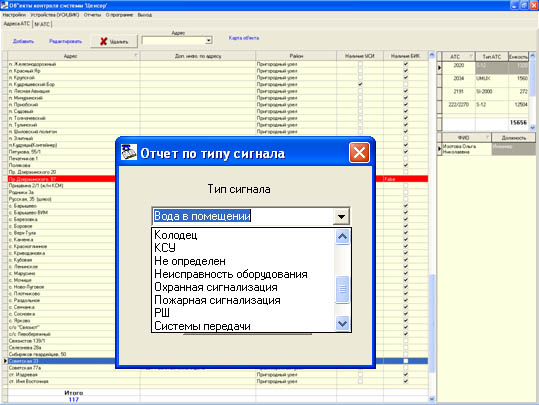The image size is (539, 405).
Task: Toggle БИК checkbox for 'с. Каменка' row
Action: [x=406, y=239]
